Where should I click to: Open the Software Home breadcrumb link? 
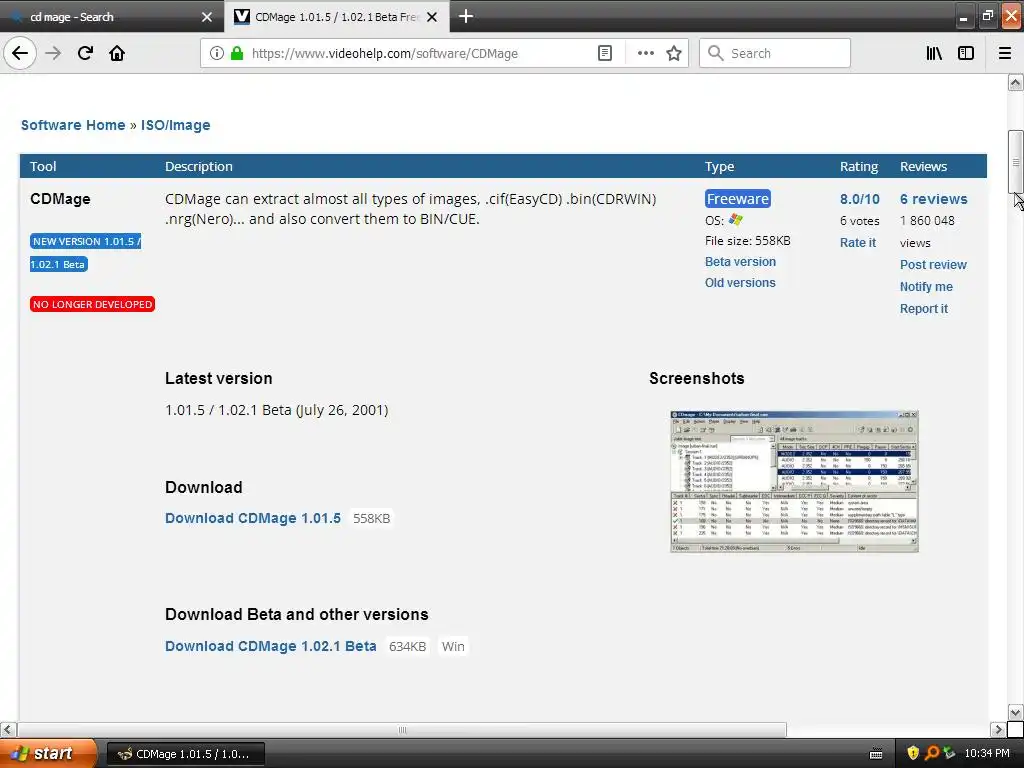tap(72, 125)
